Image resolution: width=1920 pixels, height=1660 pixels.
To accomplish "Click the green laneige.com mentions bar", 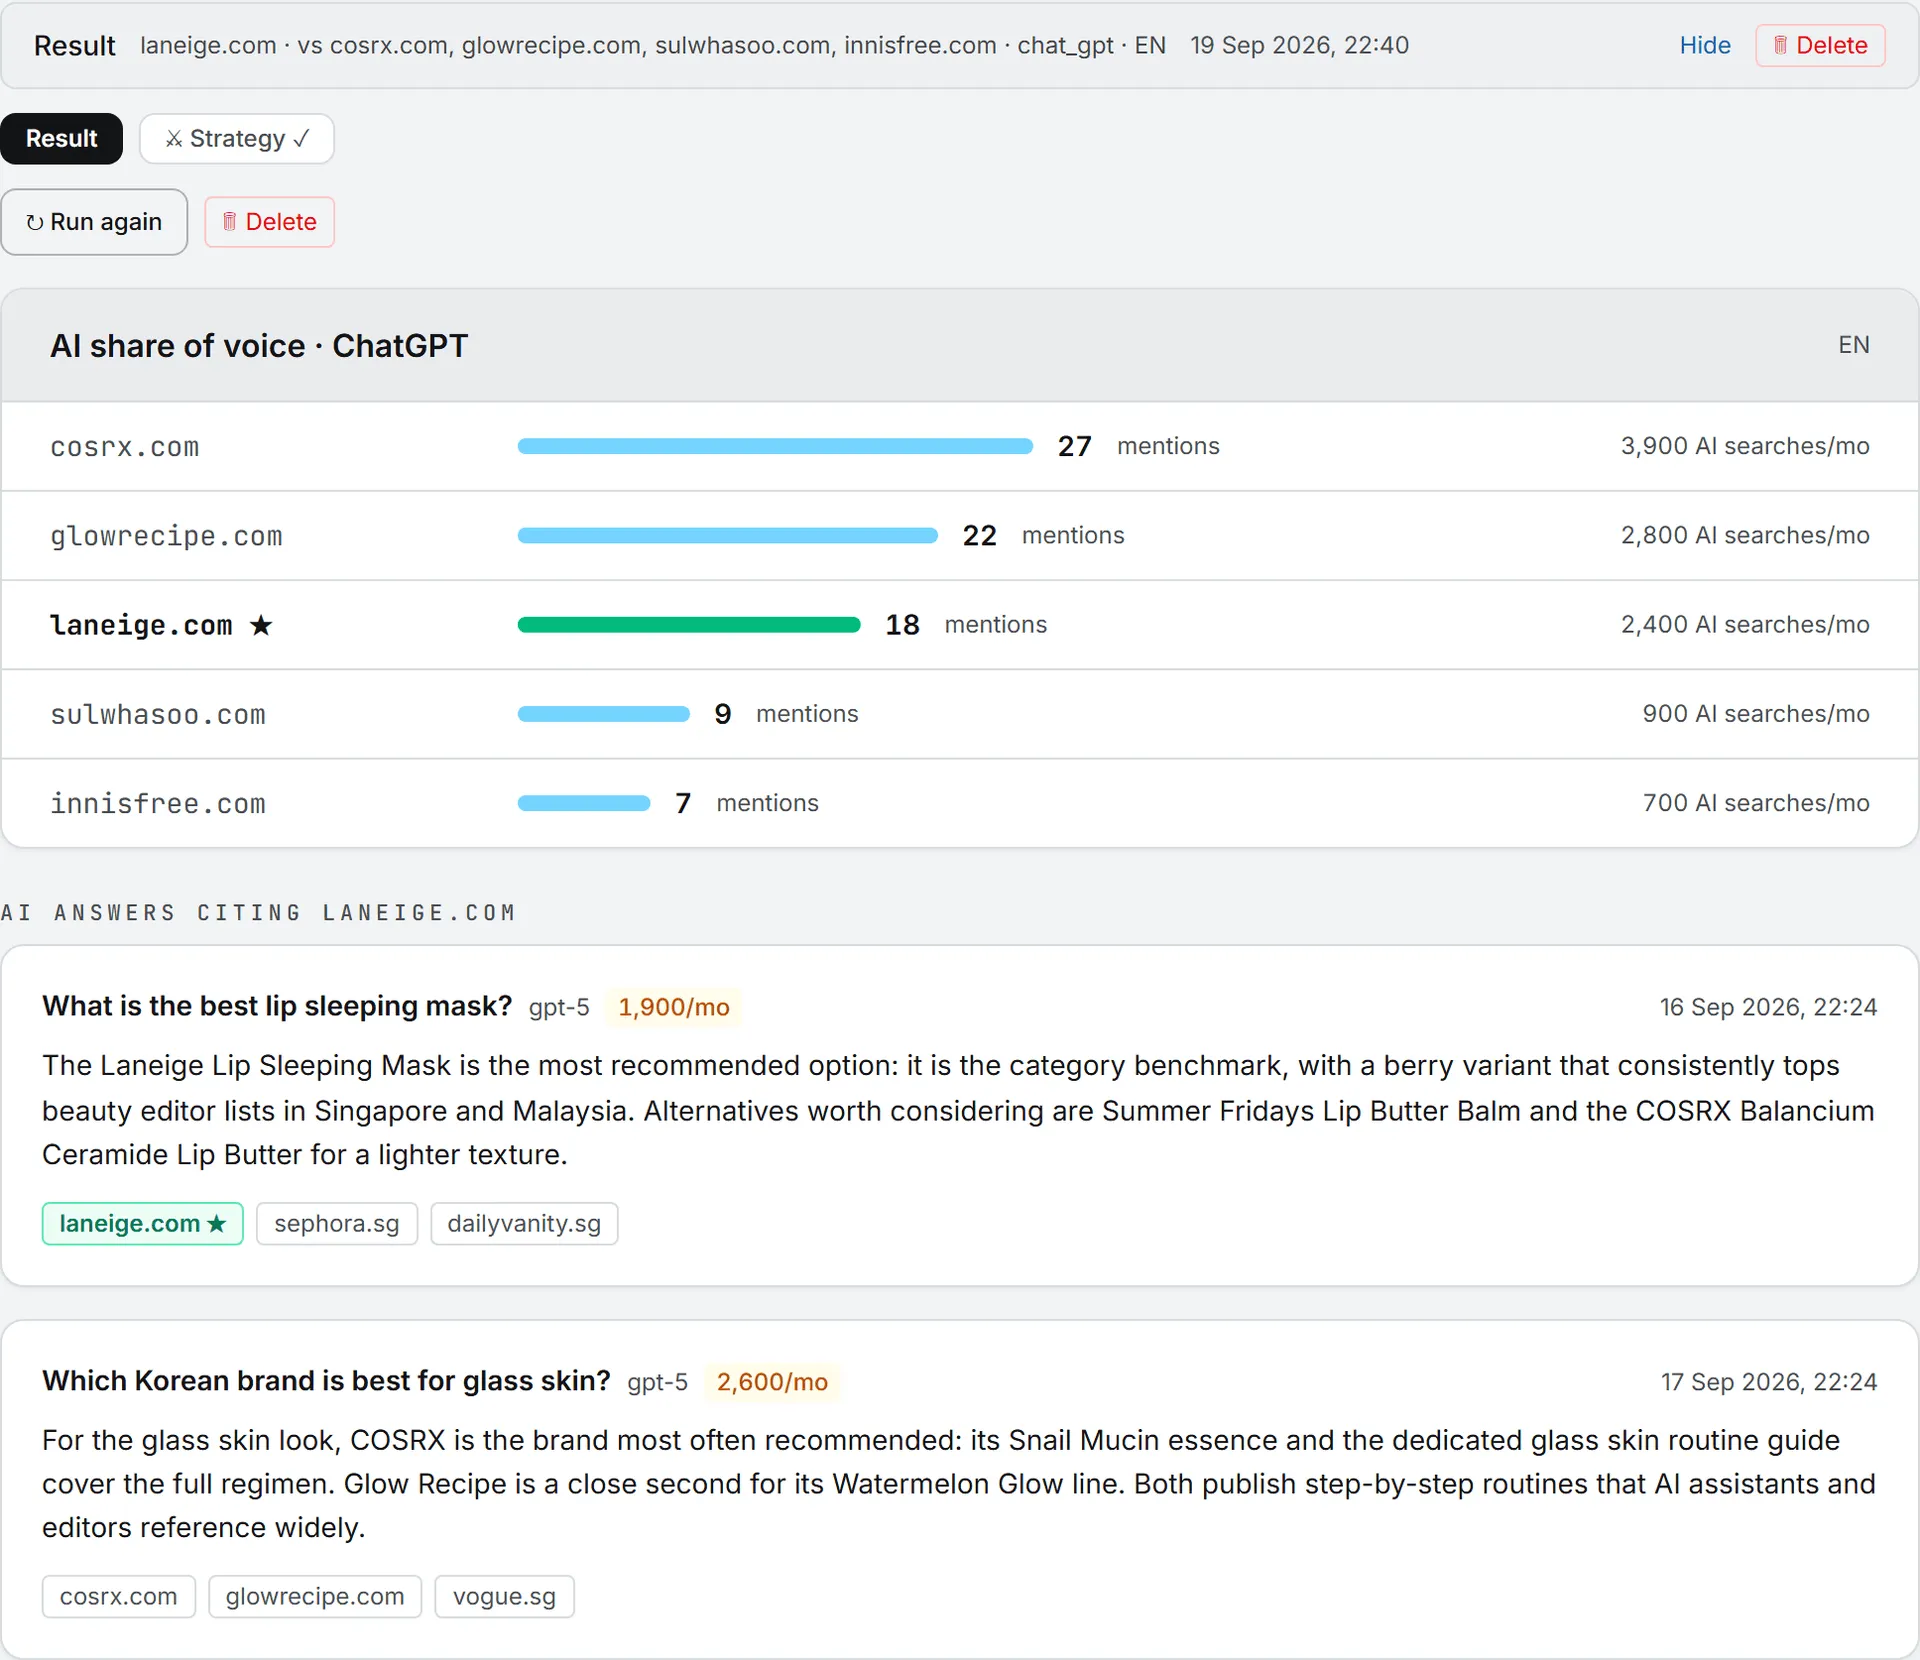I will 689,626.
